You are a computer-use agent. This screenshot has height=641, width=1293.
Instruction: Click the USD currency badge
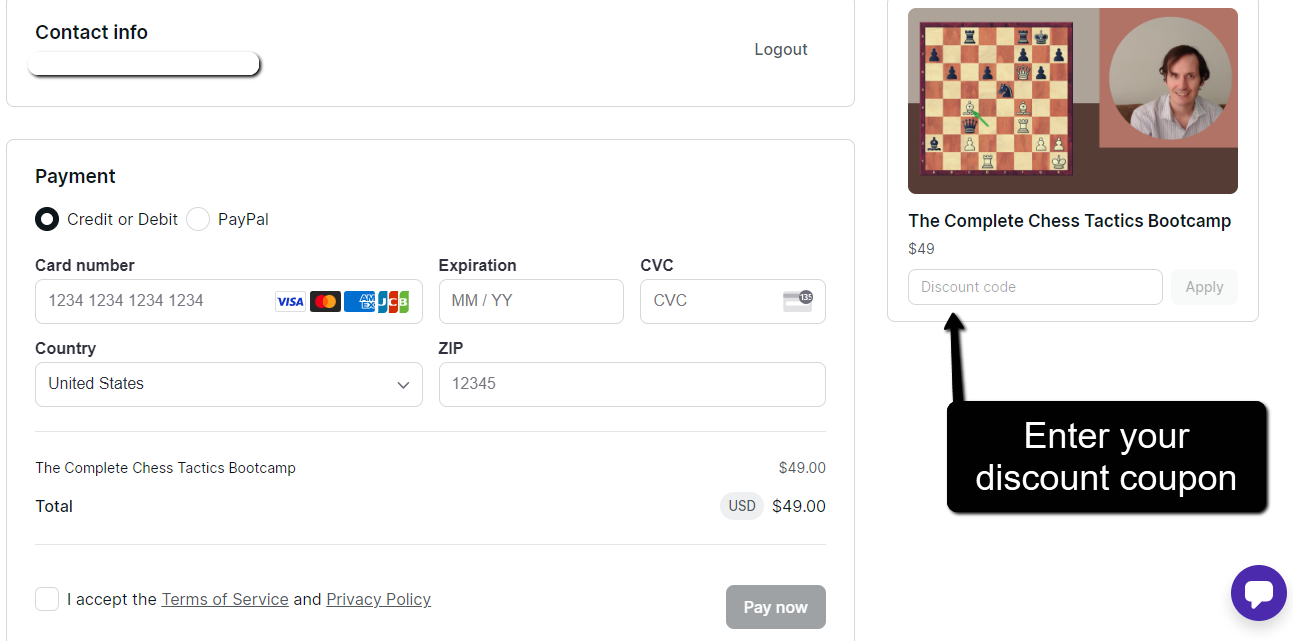(x=742, y=506)
